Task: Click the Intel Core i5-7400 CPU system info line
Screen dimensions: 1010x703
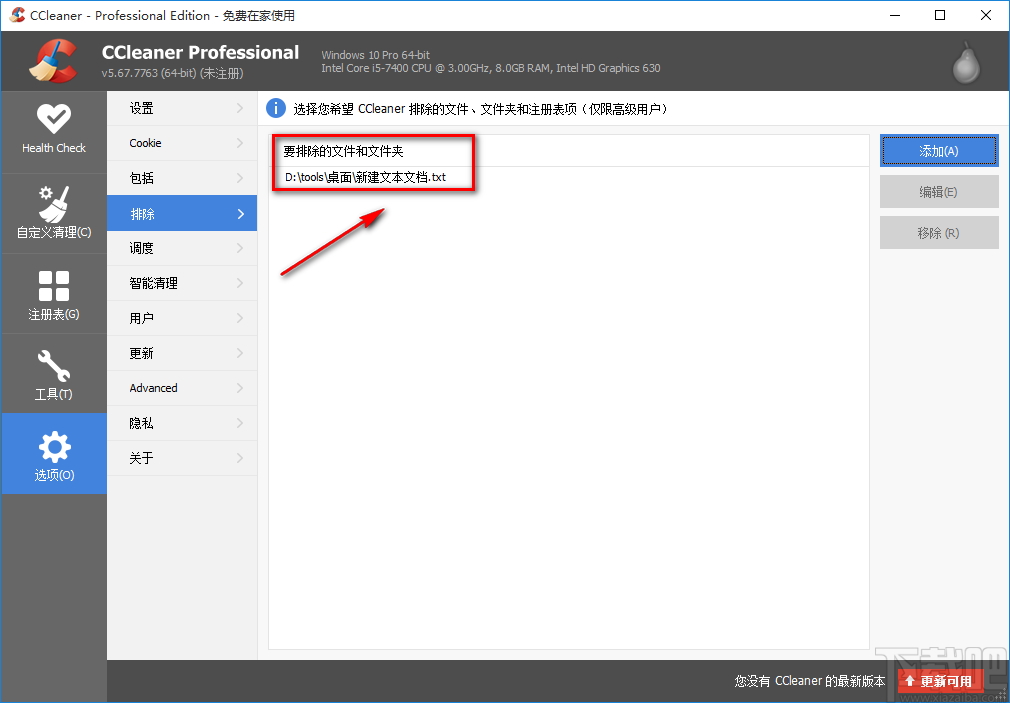Action: 491,68
